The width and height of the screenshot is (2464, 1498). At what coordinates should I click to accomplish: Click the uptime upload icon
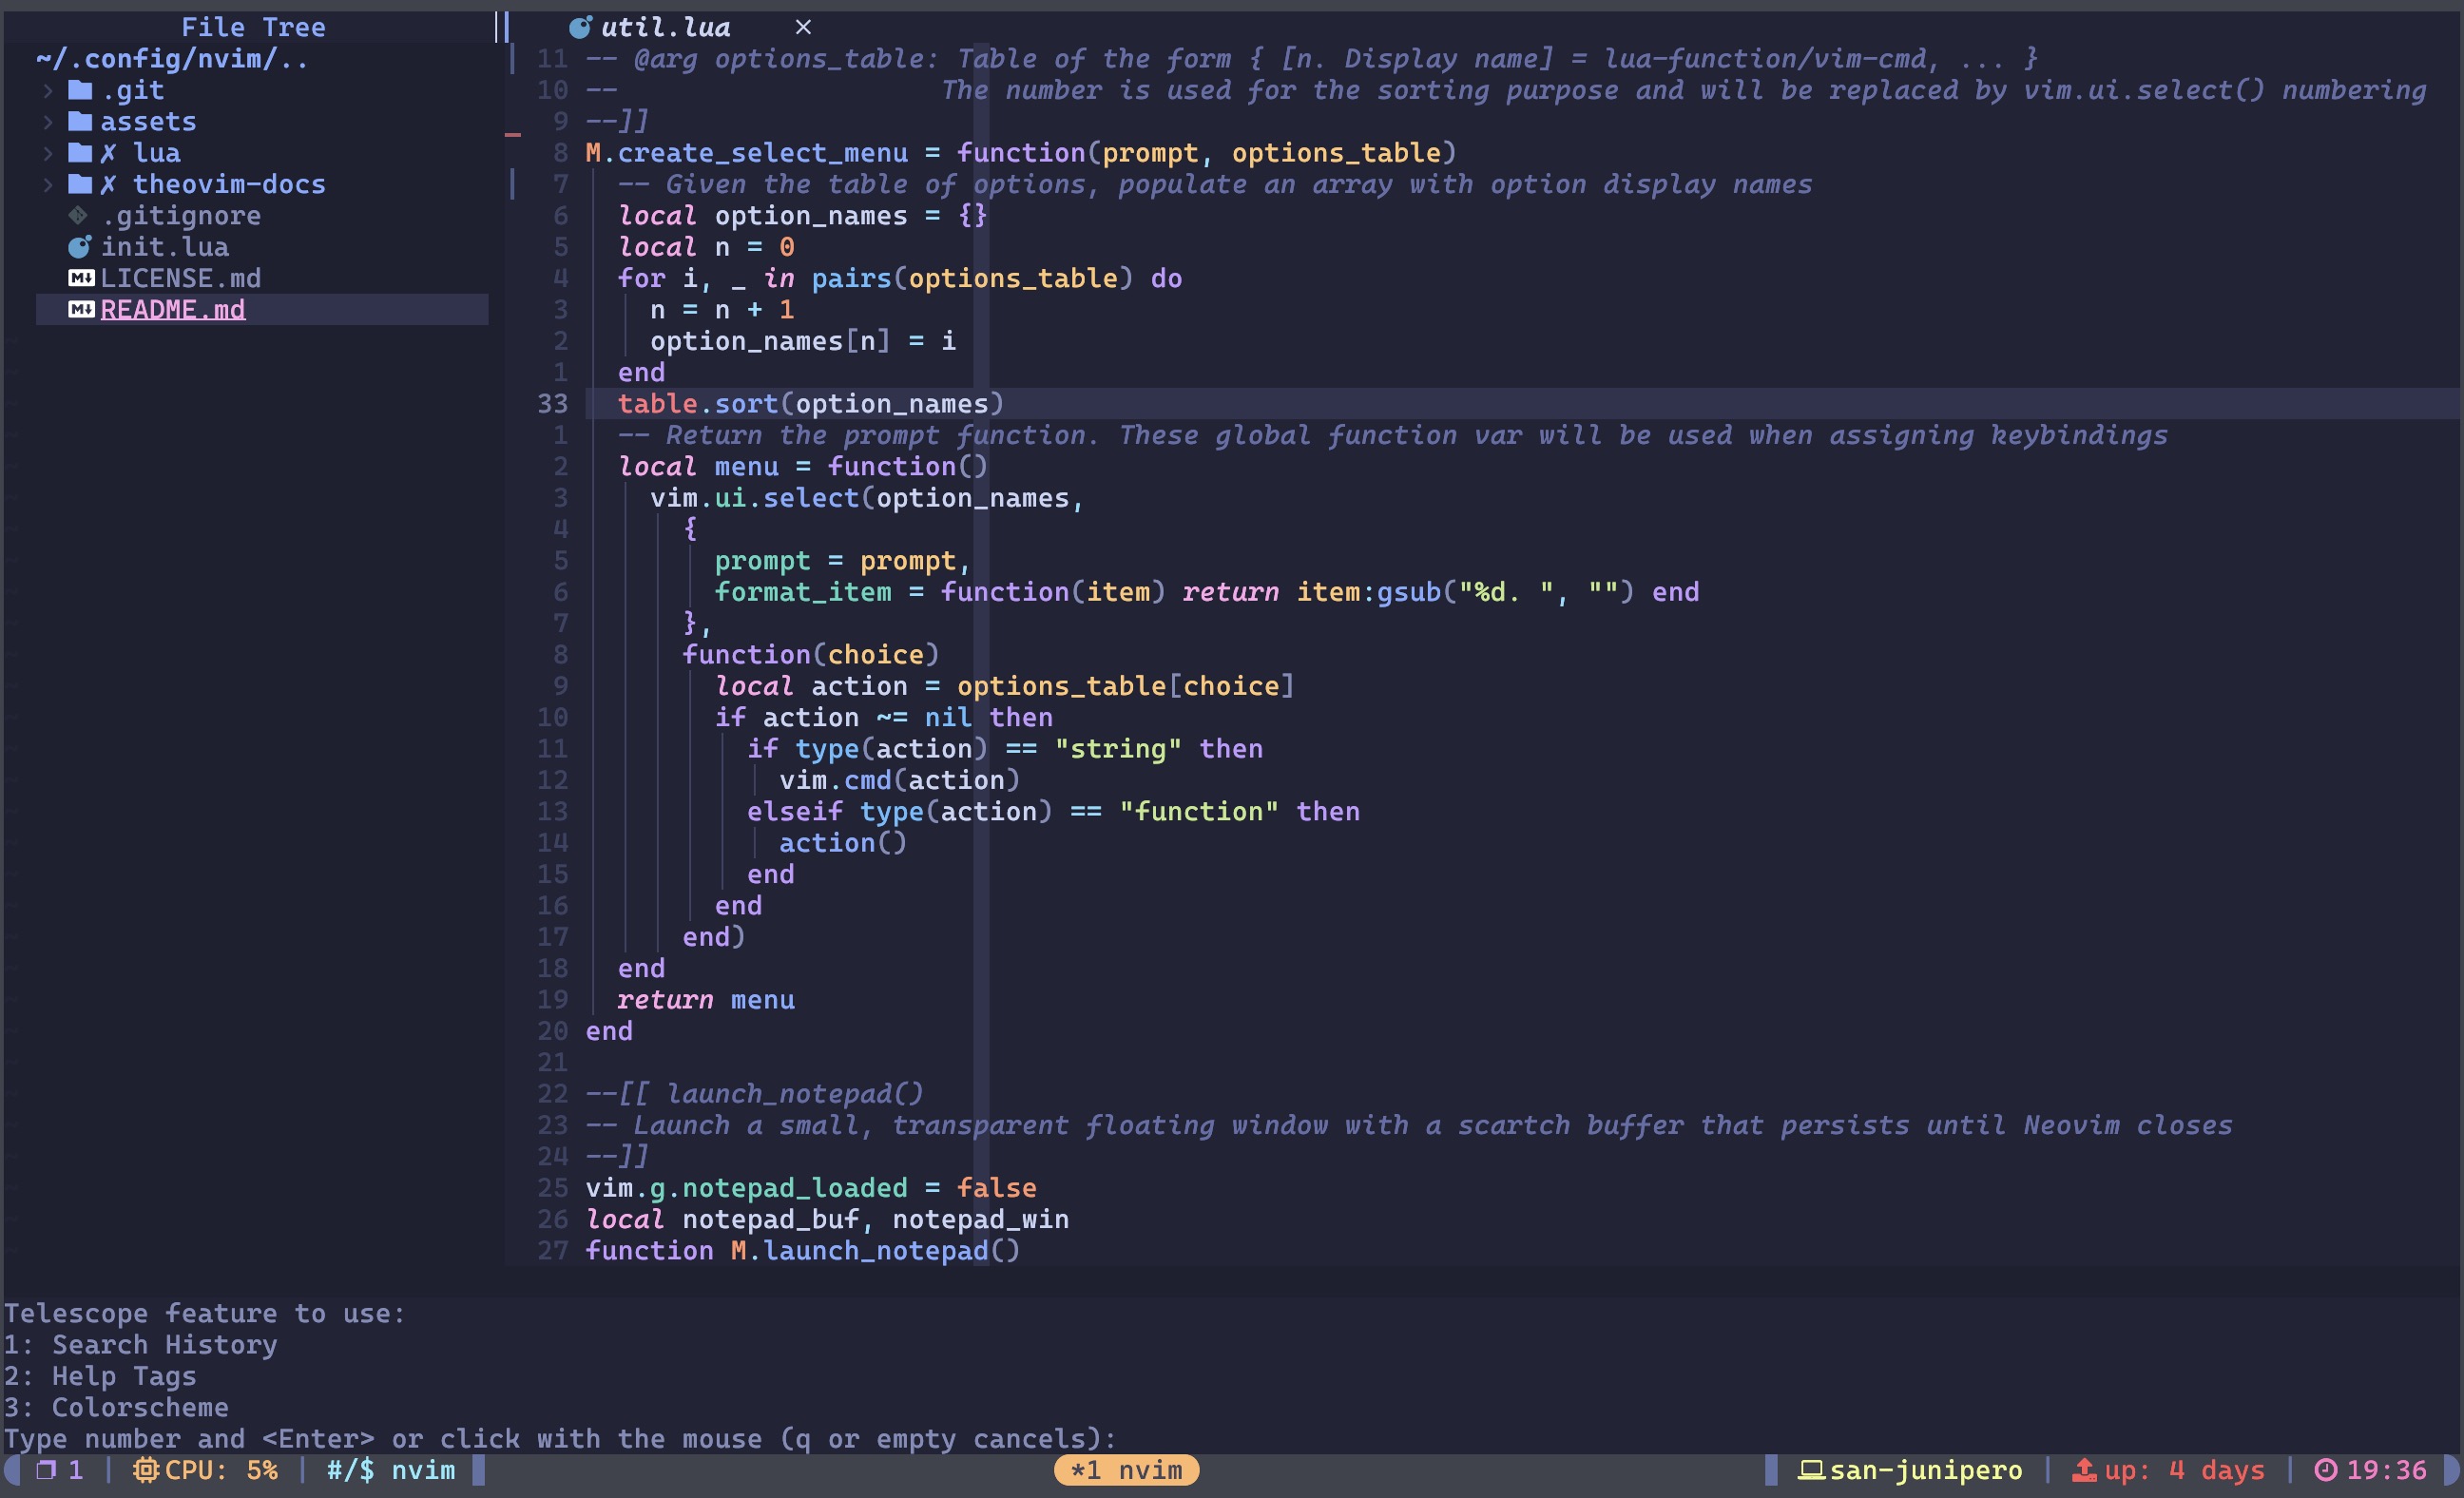tap(2084, 1470)
